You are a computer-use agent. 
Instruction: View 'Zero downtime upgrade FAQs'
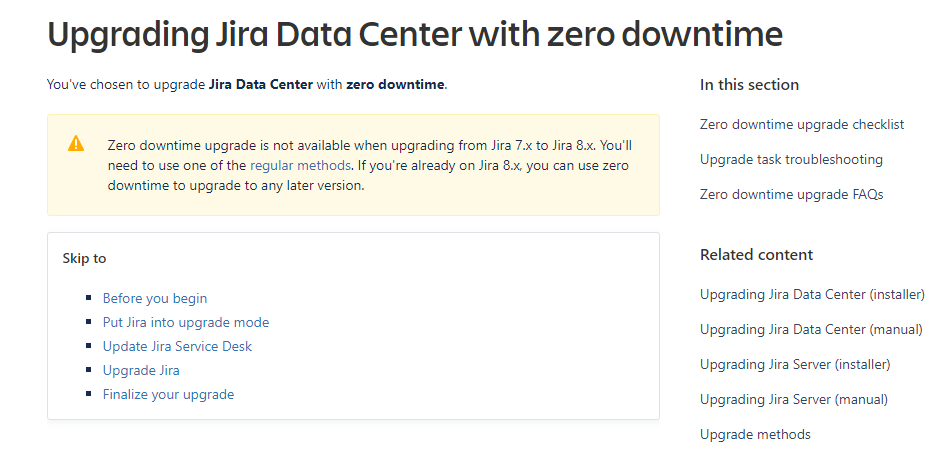pos(791,194)
